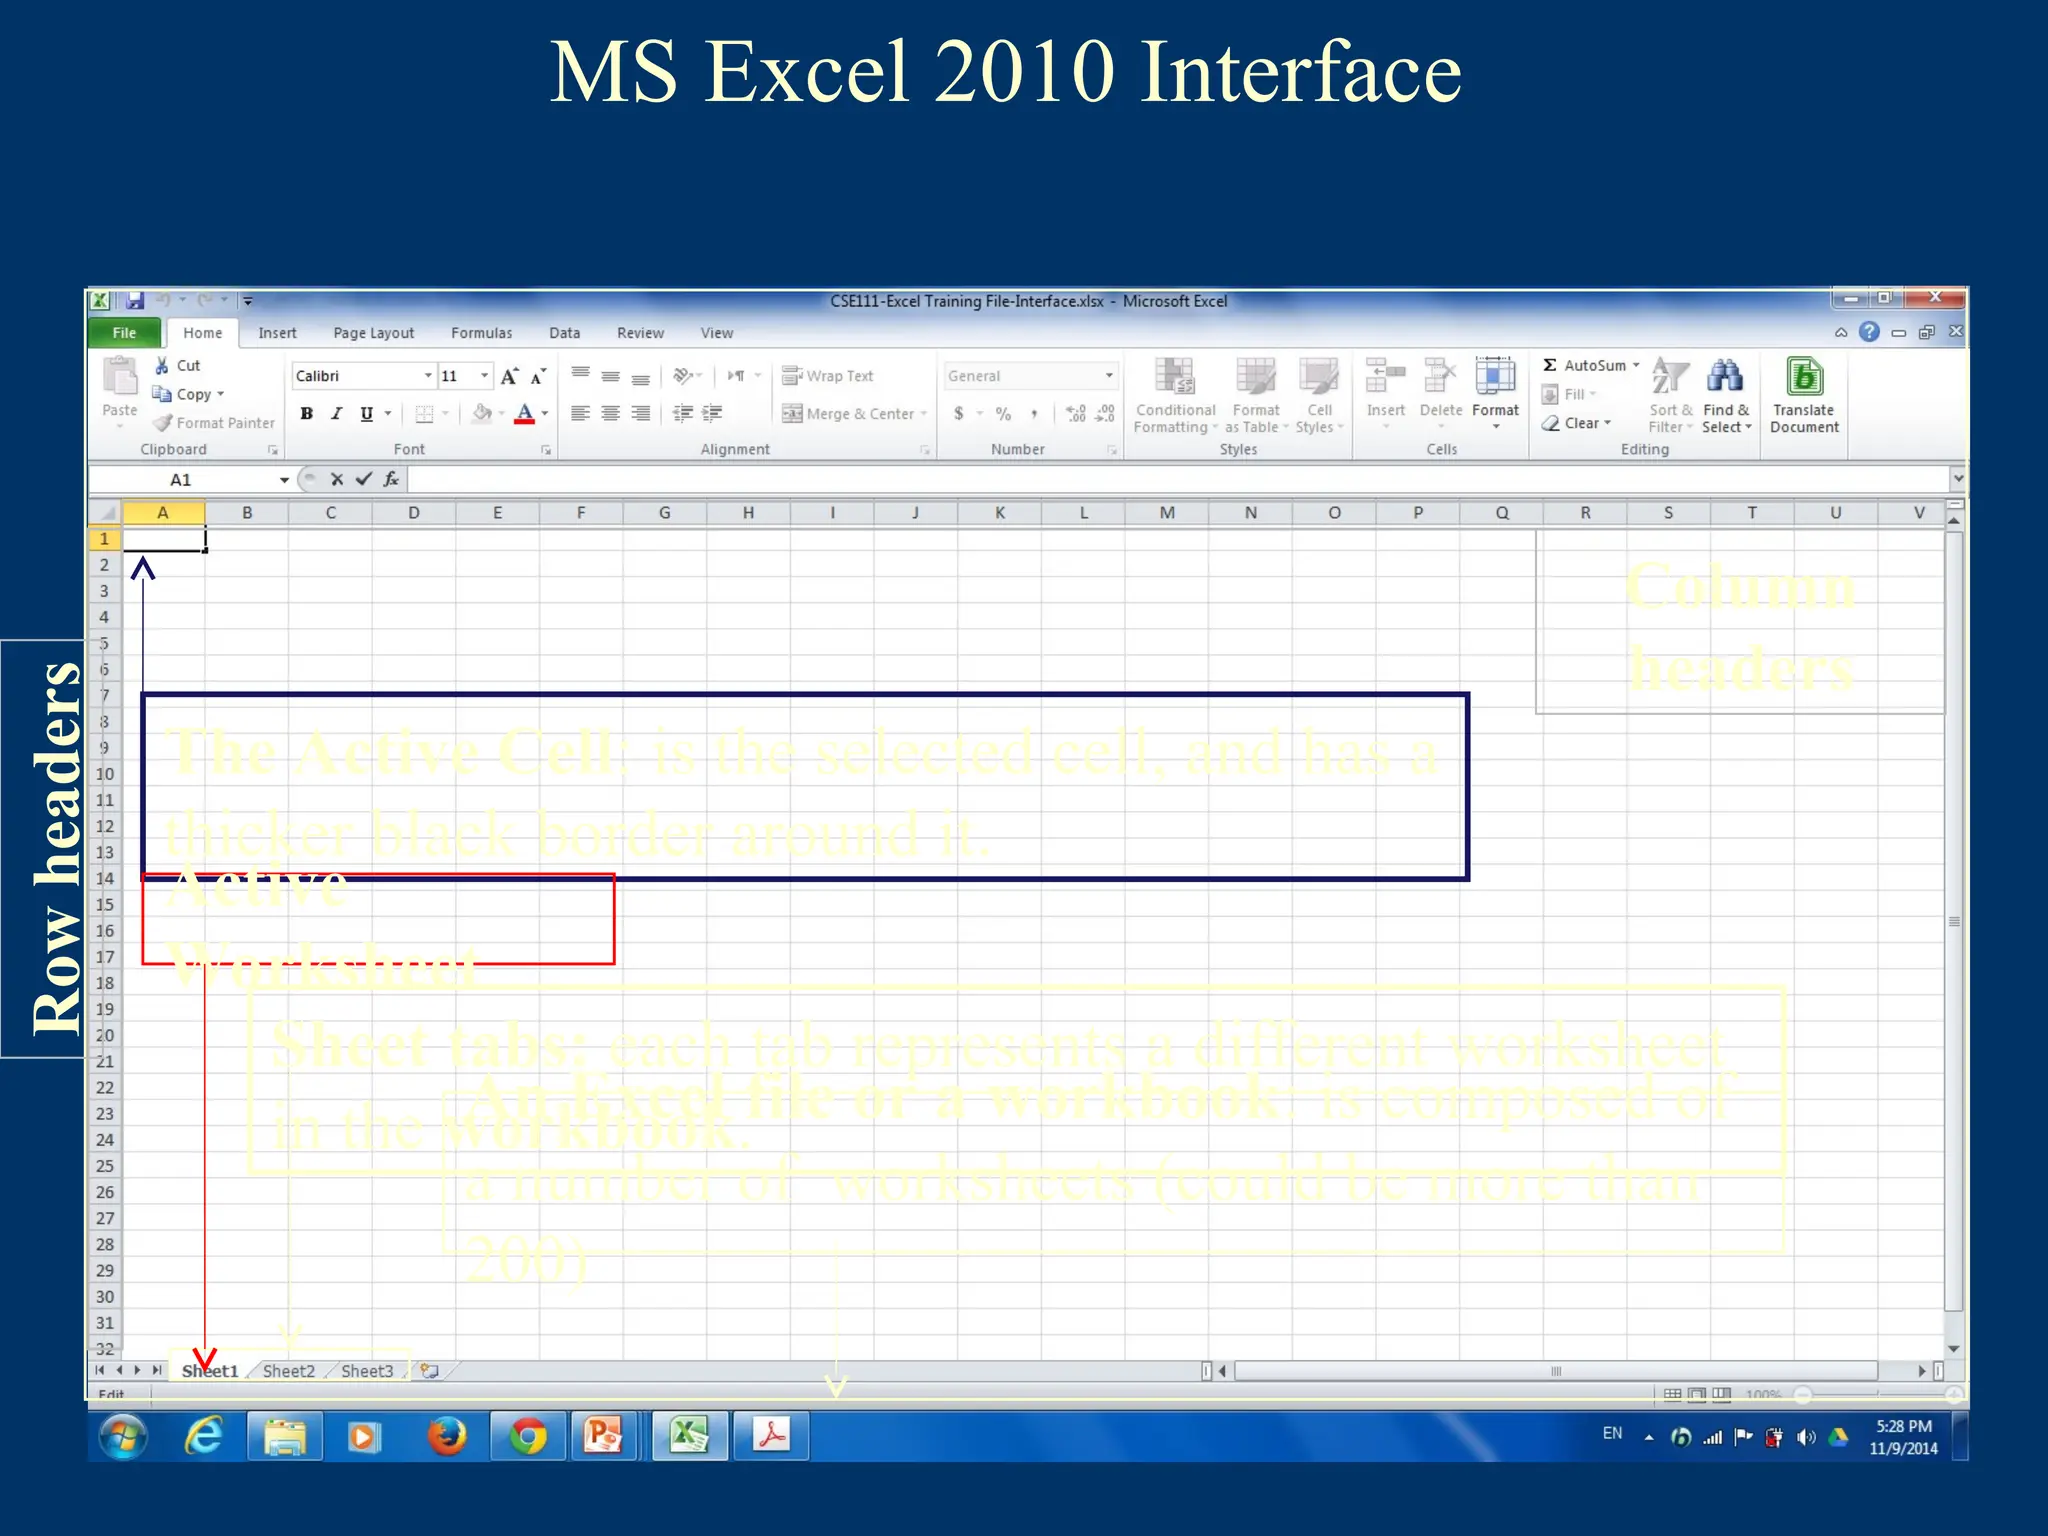Viewport: 2048px width, 1536px height.
Task: Increase decimal places
Action: (1076, 414)
